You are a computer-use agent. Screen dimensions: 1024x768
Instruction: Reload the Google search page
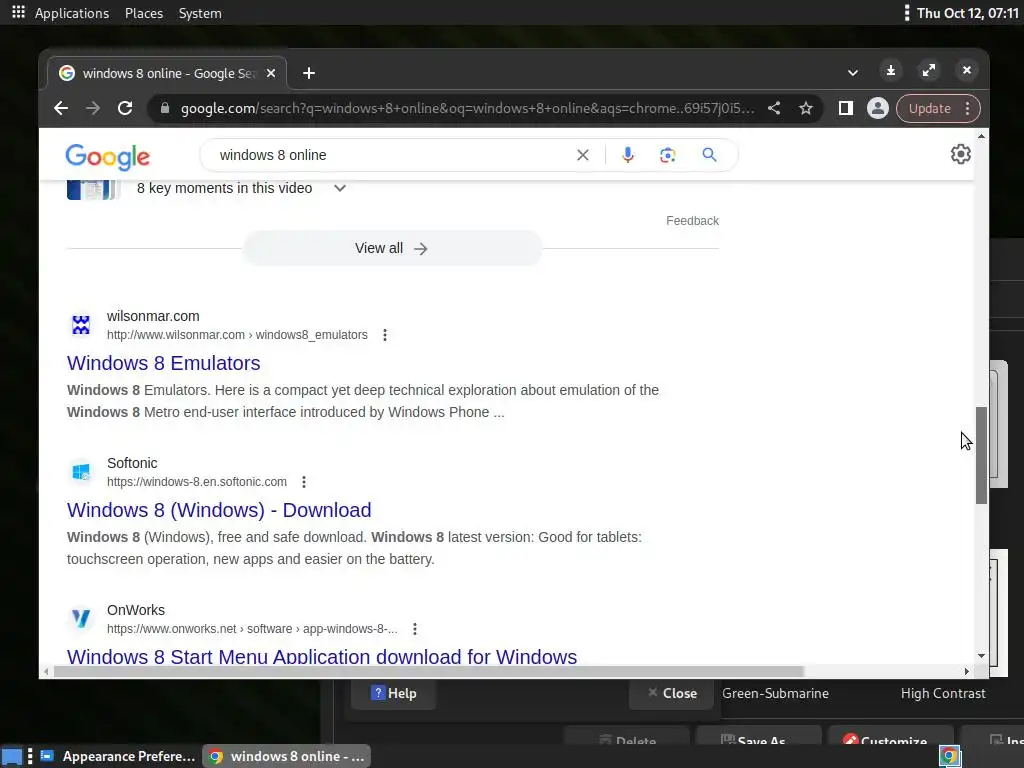coord(125,108)
